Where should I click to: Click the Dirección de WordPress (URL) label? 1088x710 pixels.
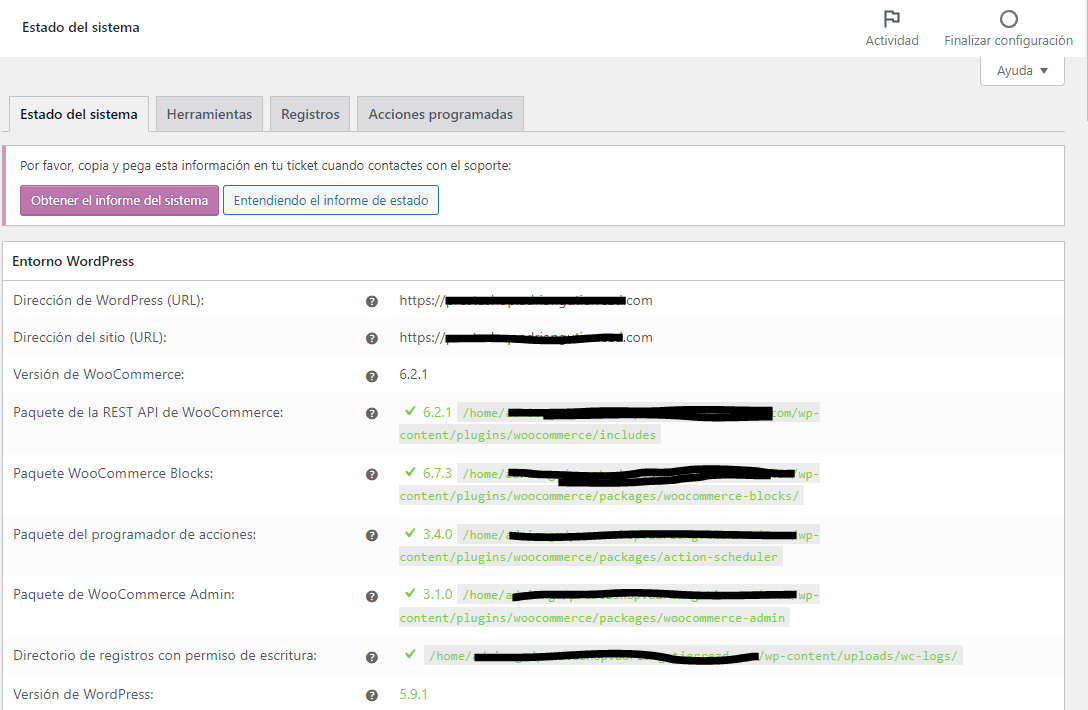(x=108, y=301)
